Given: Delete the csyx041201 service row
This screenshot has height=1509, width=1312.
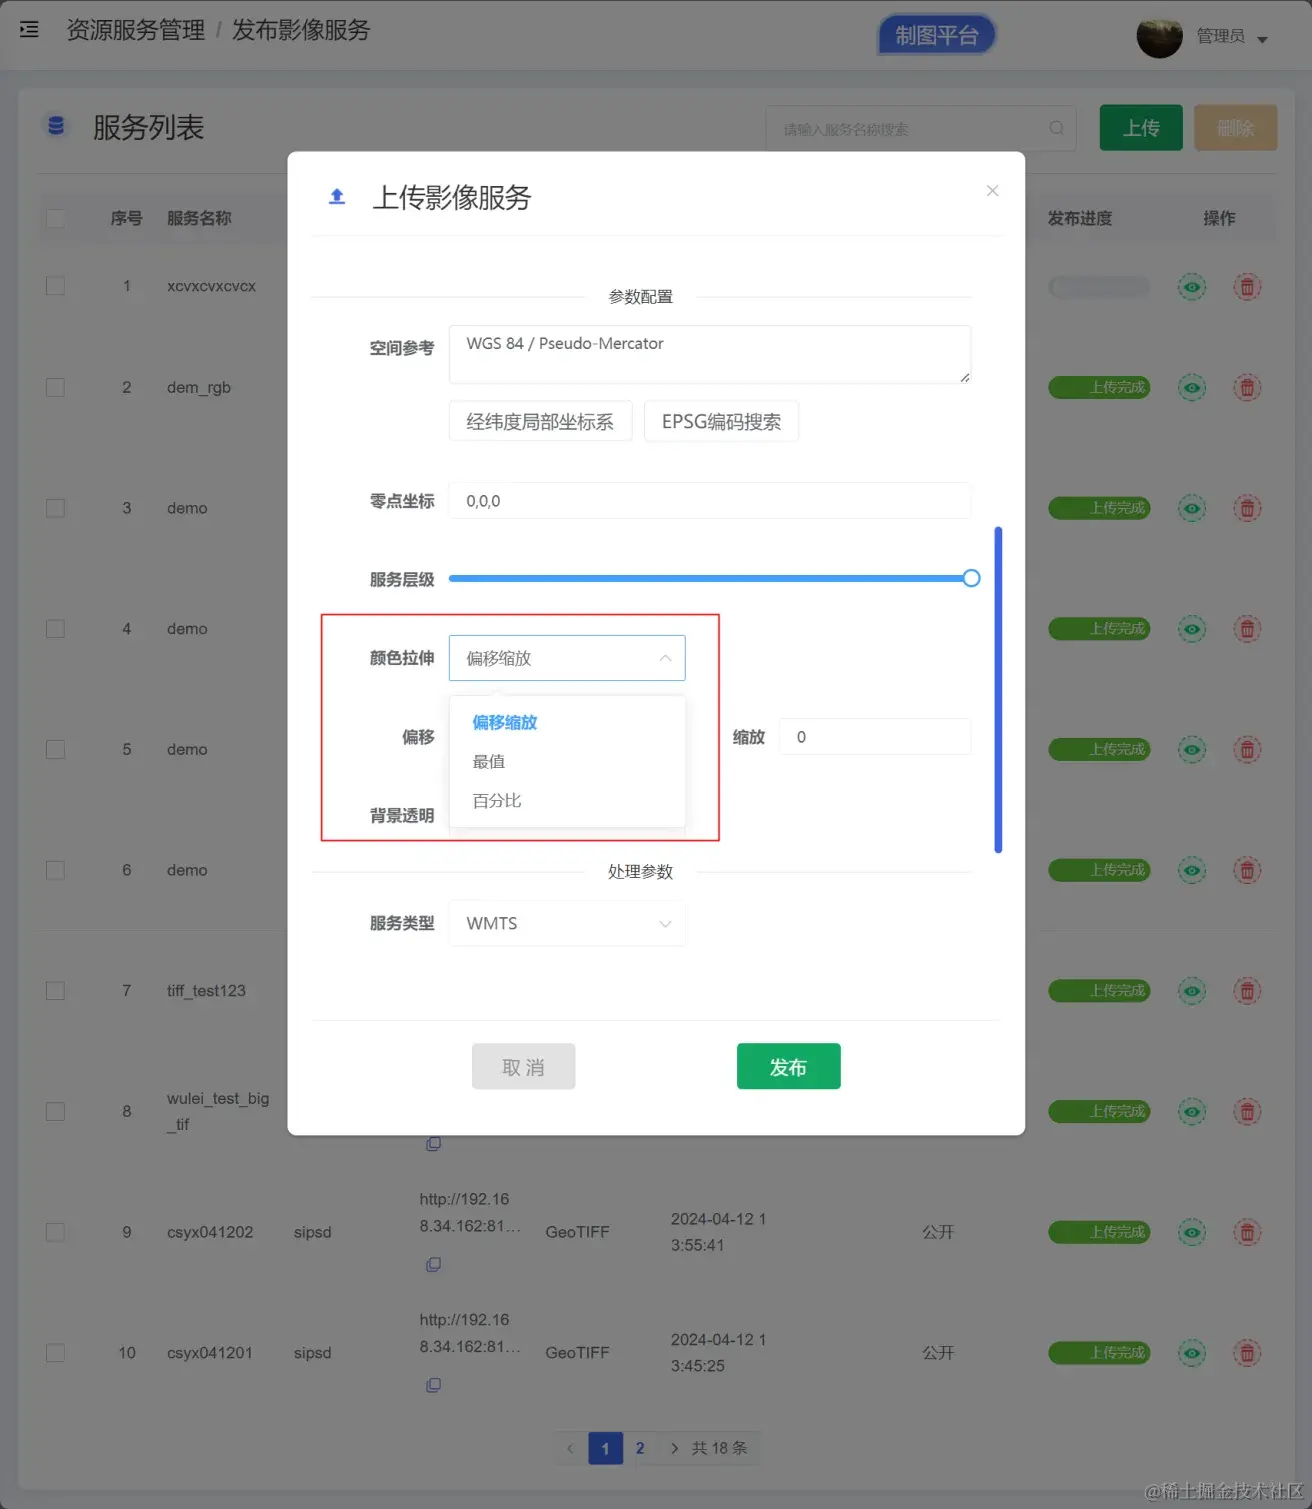Looking at the screenshot, I should coord(1247,1353).
